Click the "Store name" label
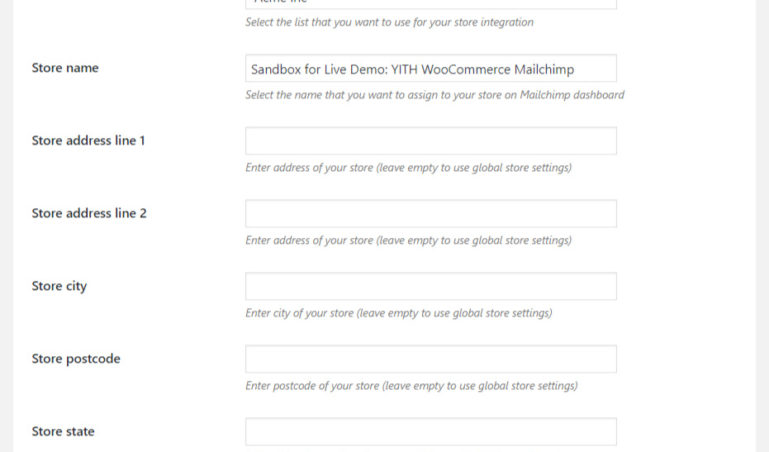769x452 pixels. (65, 68)
